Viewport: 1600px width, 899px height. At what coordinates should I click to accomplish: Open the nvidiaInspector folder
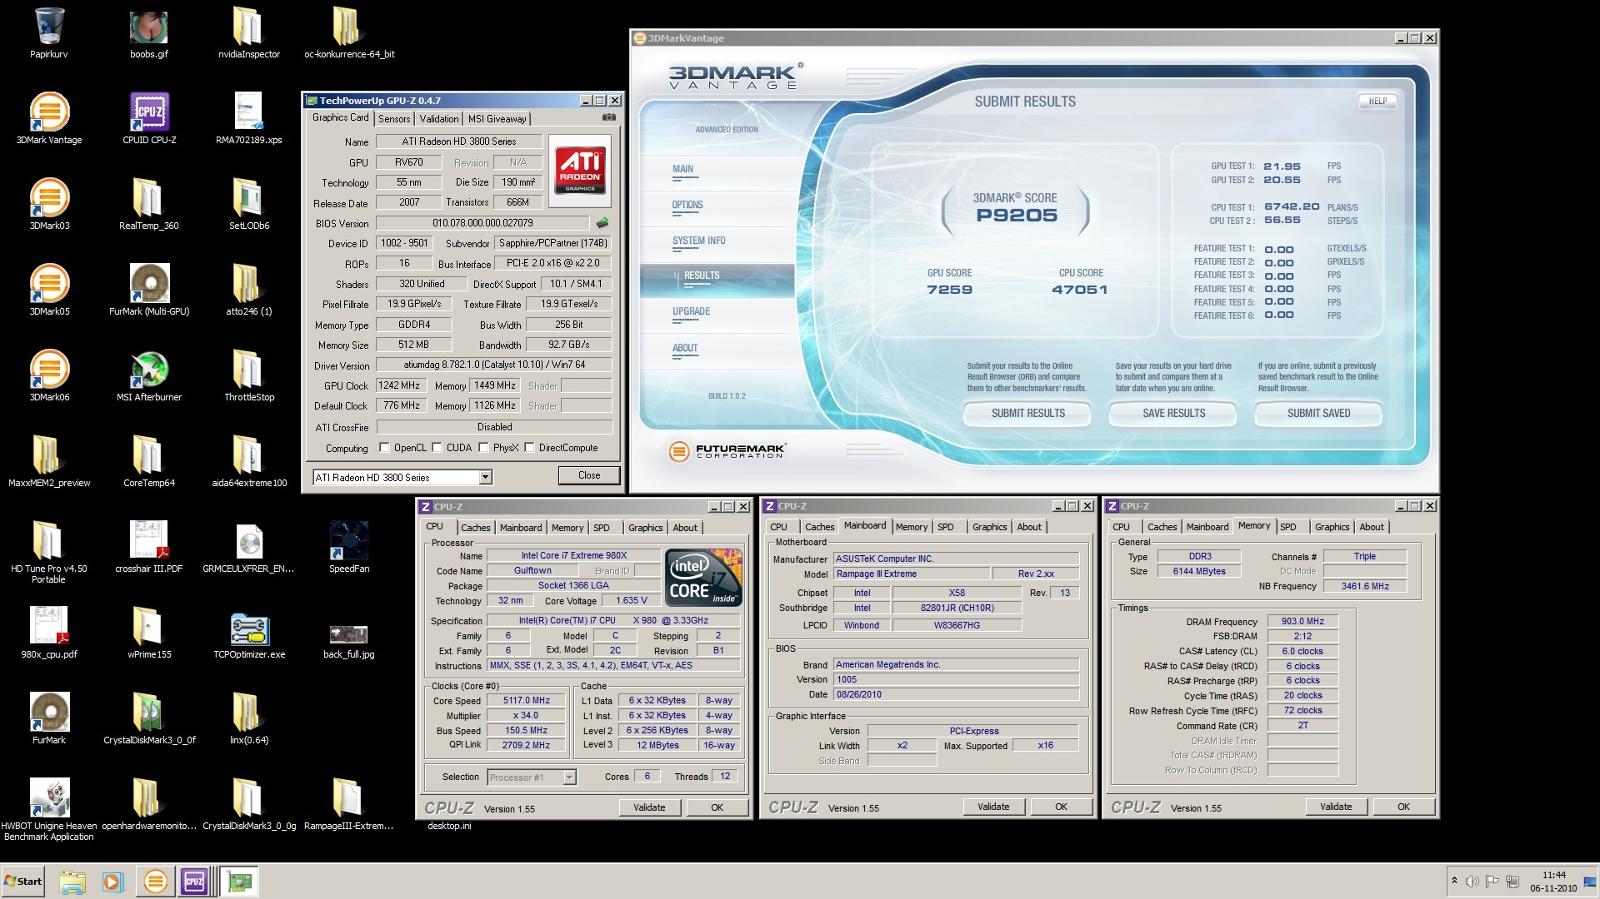click(248, 32)
